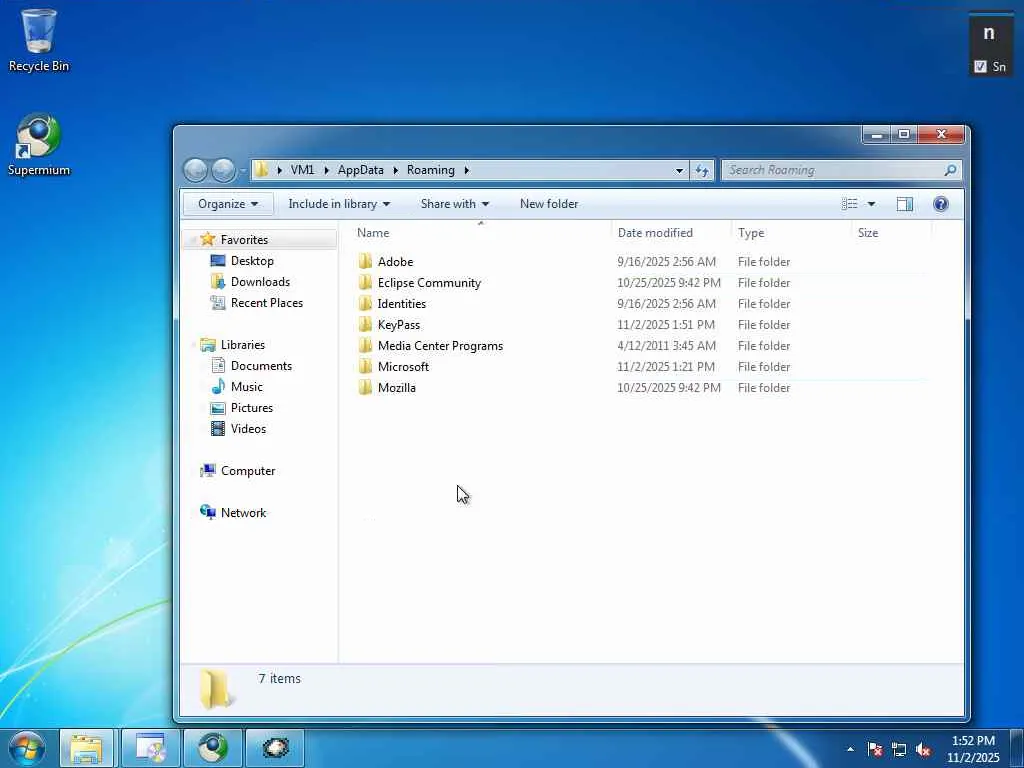Navigate to AppData in breadcrumb
The image size is (1024, 768).
[360, 170]
